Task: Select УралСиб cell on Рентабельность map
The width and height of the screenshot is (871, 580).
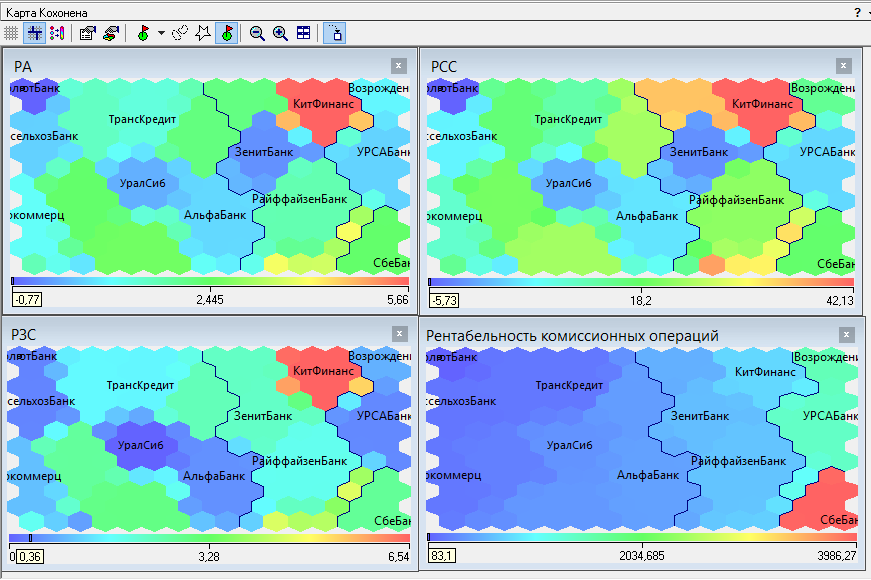Action: [569, 446]
